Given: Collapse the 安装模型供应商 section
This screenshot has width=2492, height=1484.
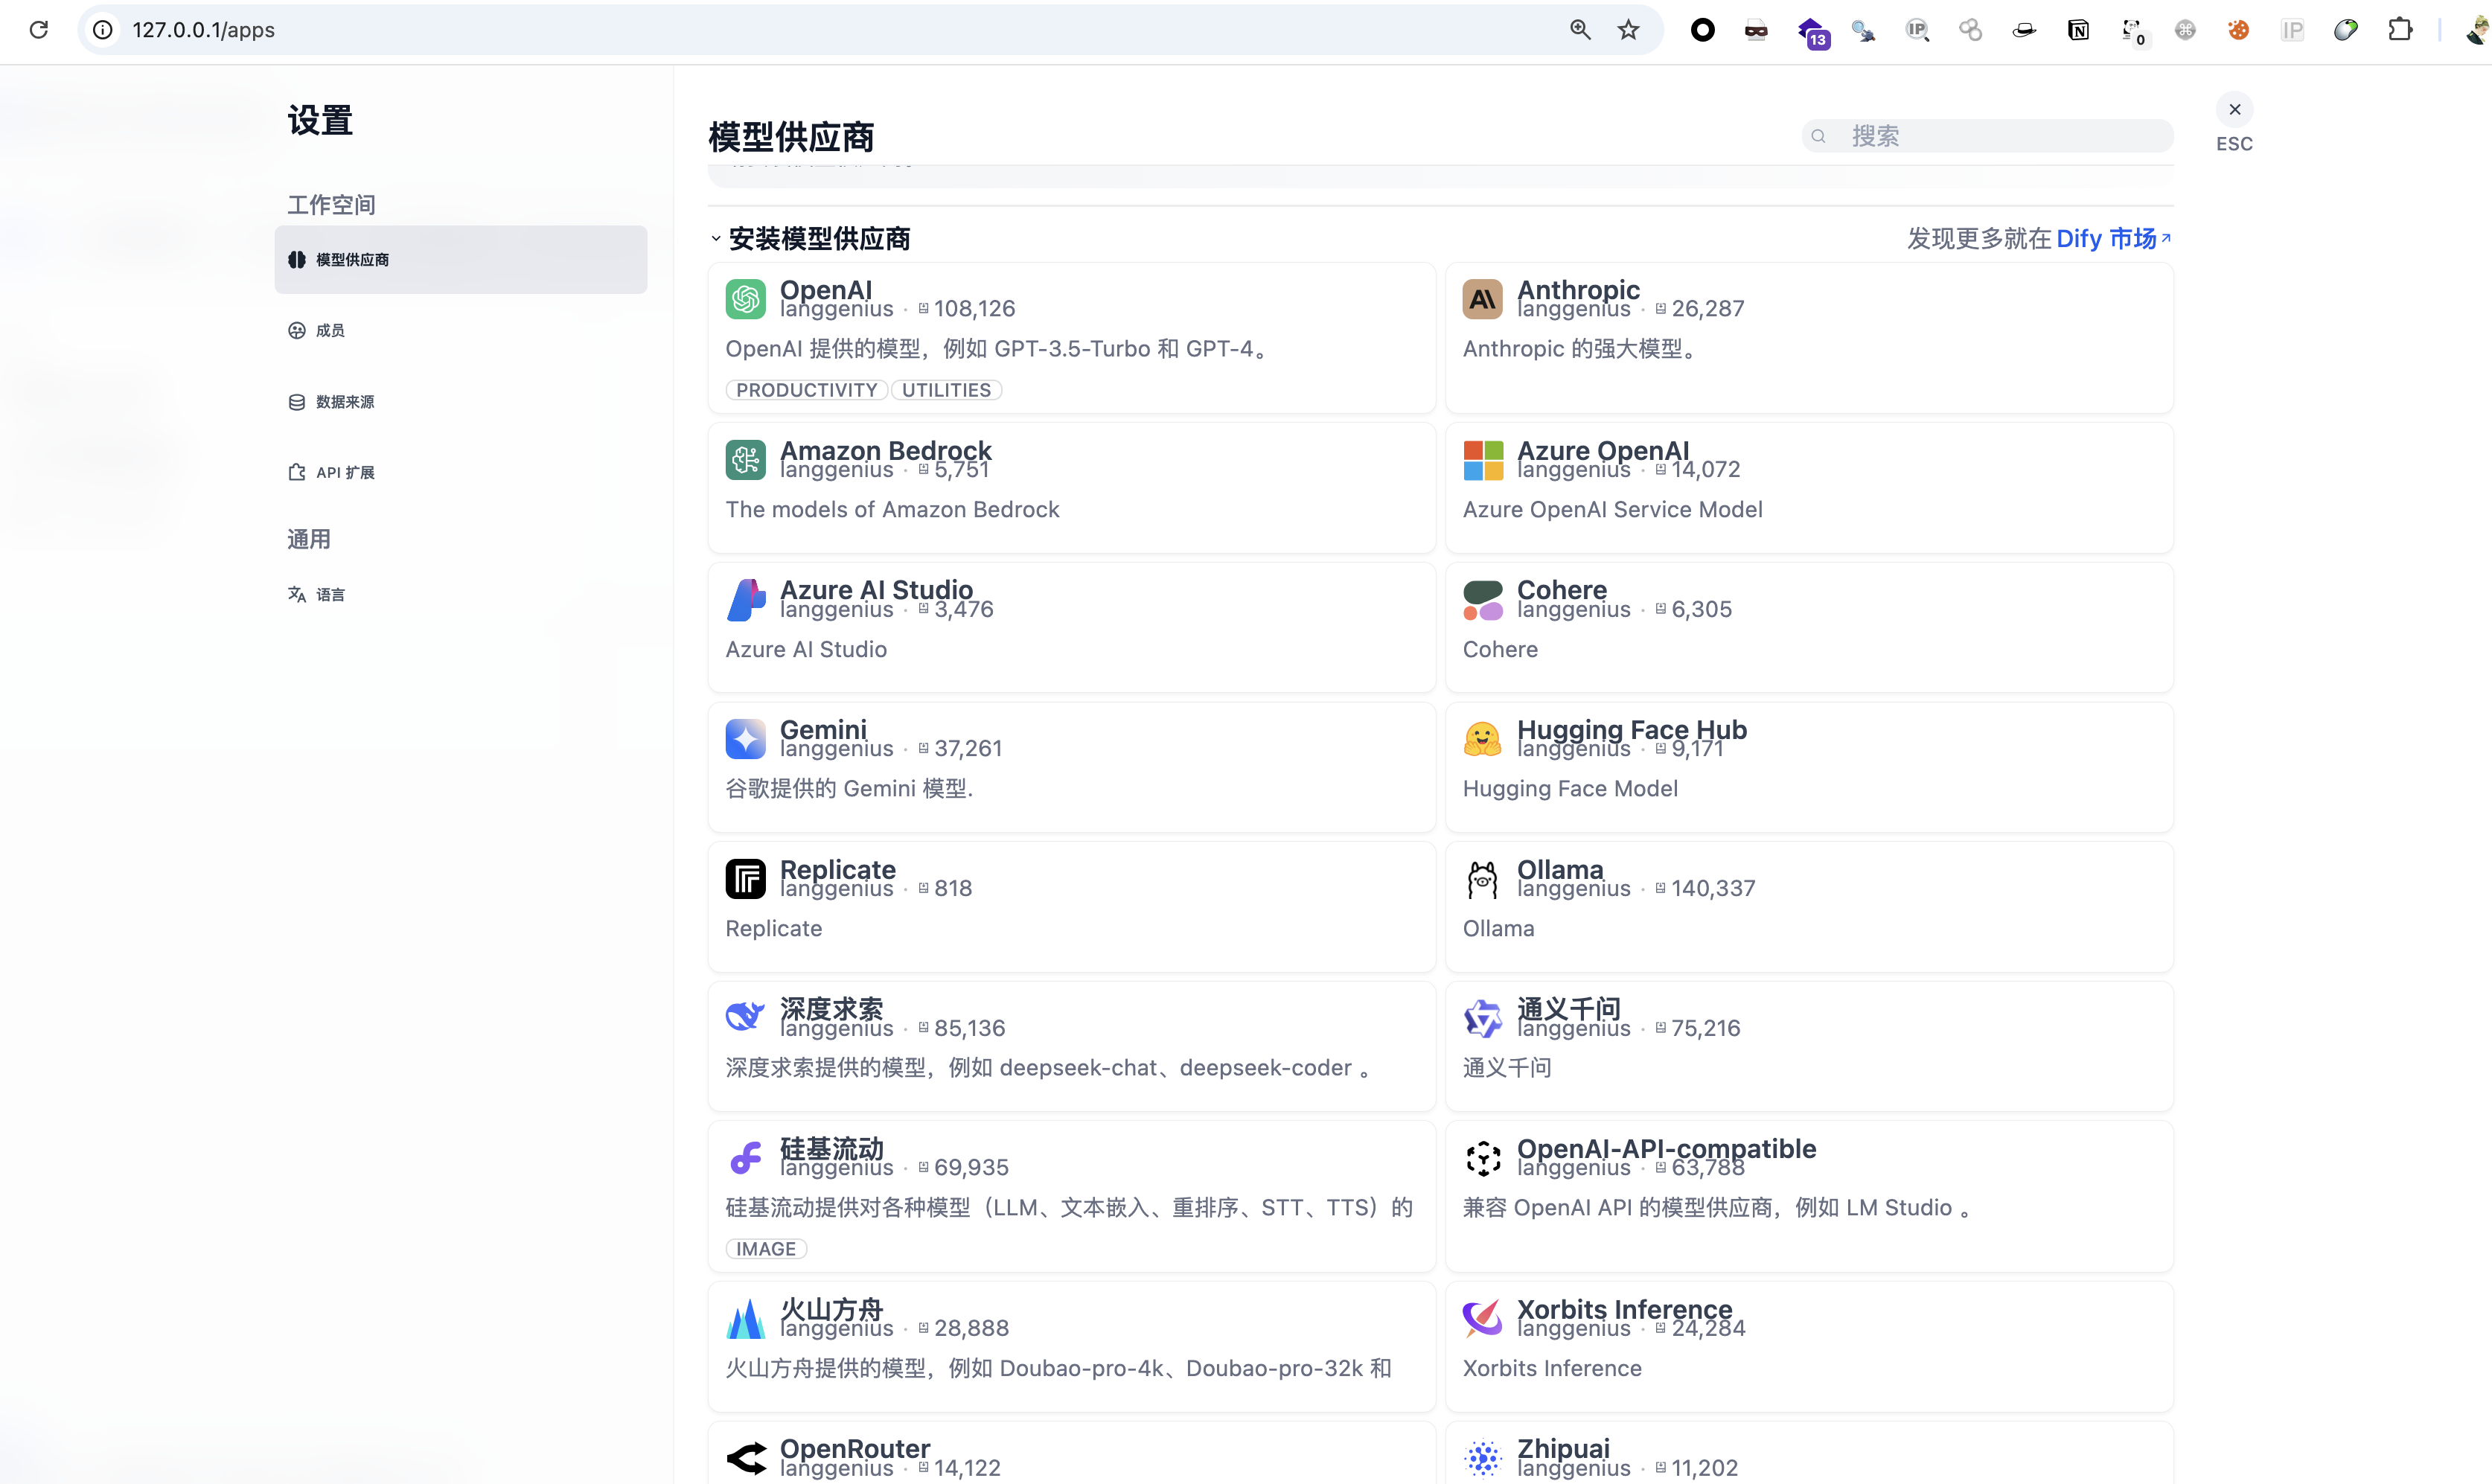Looking at the screenshot, I should (x=716, y=238).
